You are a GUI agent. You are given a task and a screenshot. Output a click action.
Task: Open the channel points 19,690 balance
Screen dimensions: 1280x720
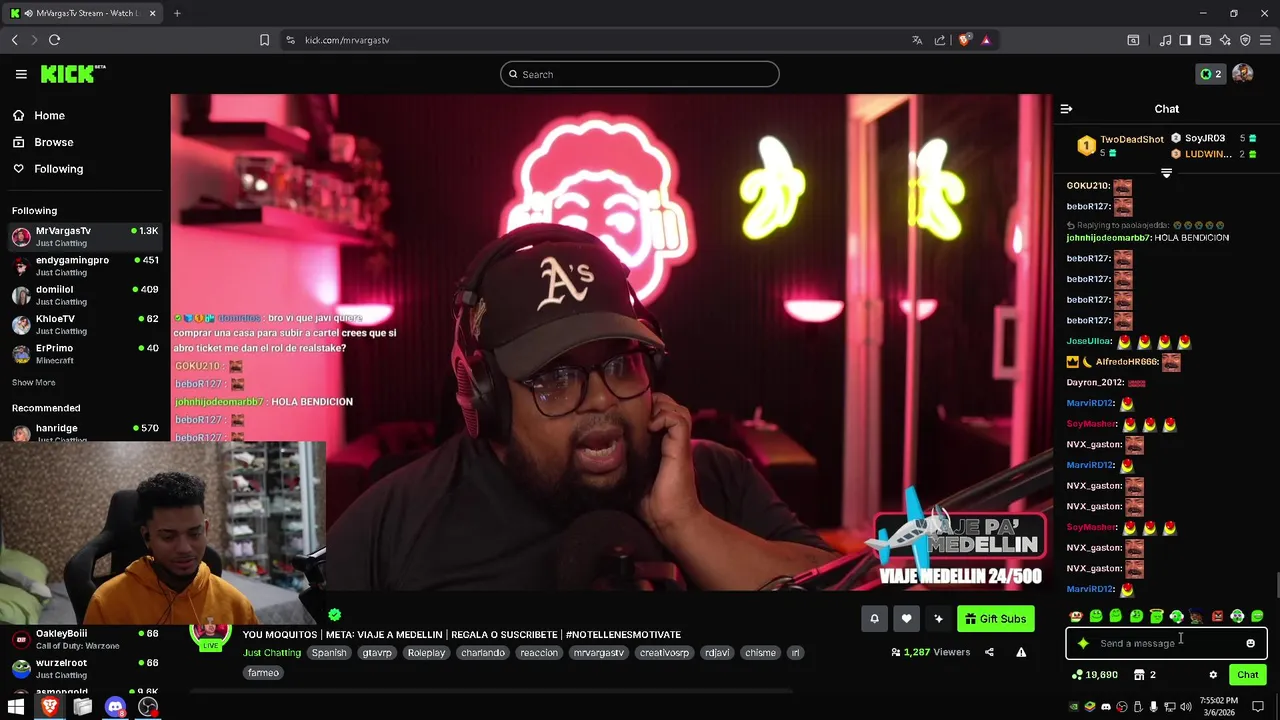point(1094,675)
